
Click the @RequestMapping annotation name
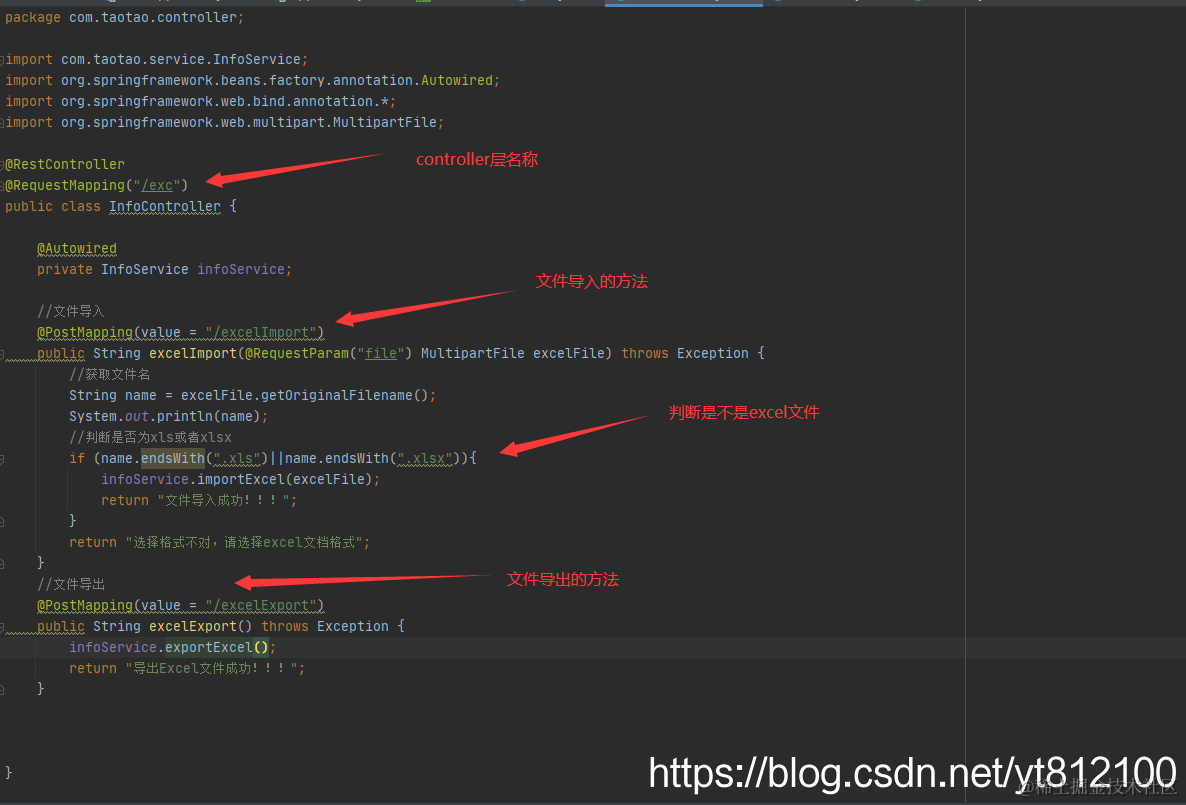(64, 185)
